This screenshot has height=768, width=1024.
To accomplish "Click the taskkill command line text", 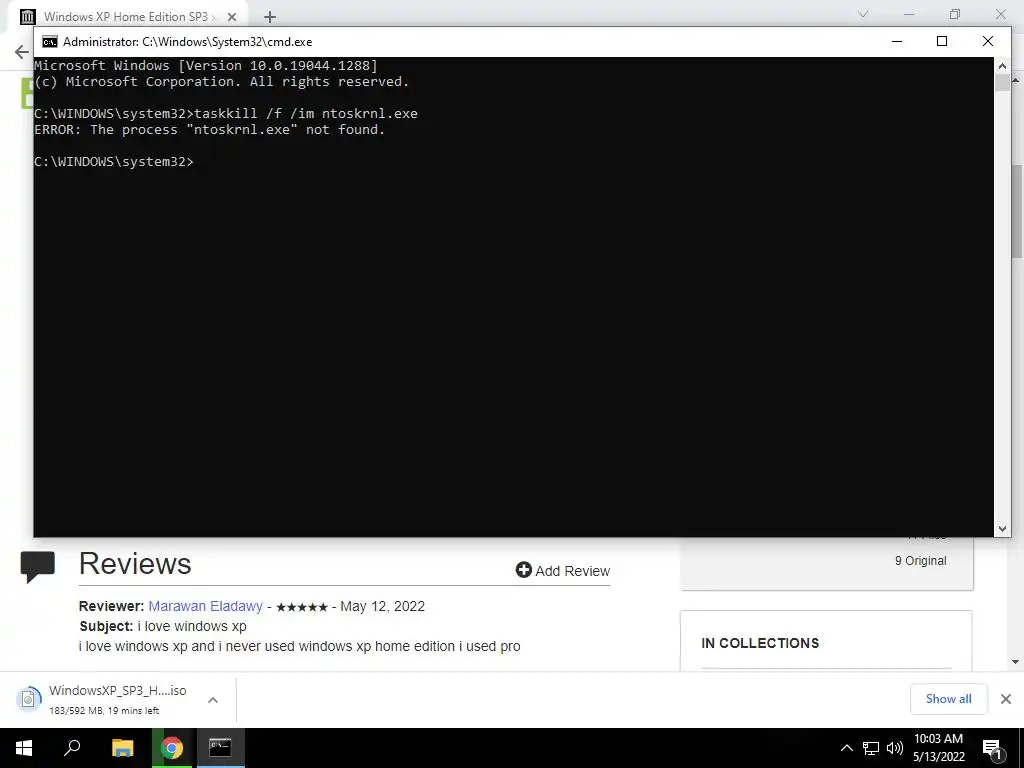I will pyautogui.click(x=226, y=114).
